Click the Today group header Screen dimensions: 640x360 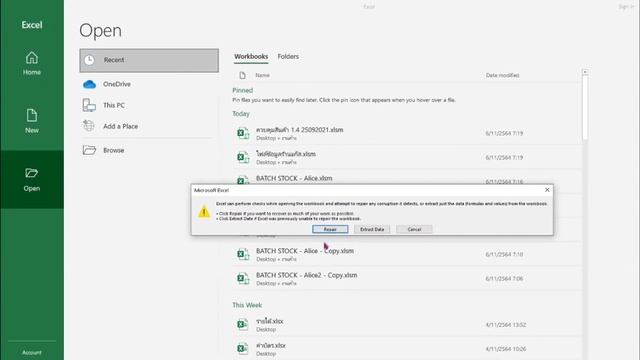click(241, 114)
